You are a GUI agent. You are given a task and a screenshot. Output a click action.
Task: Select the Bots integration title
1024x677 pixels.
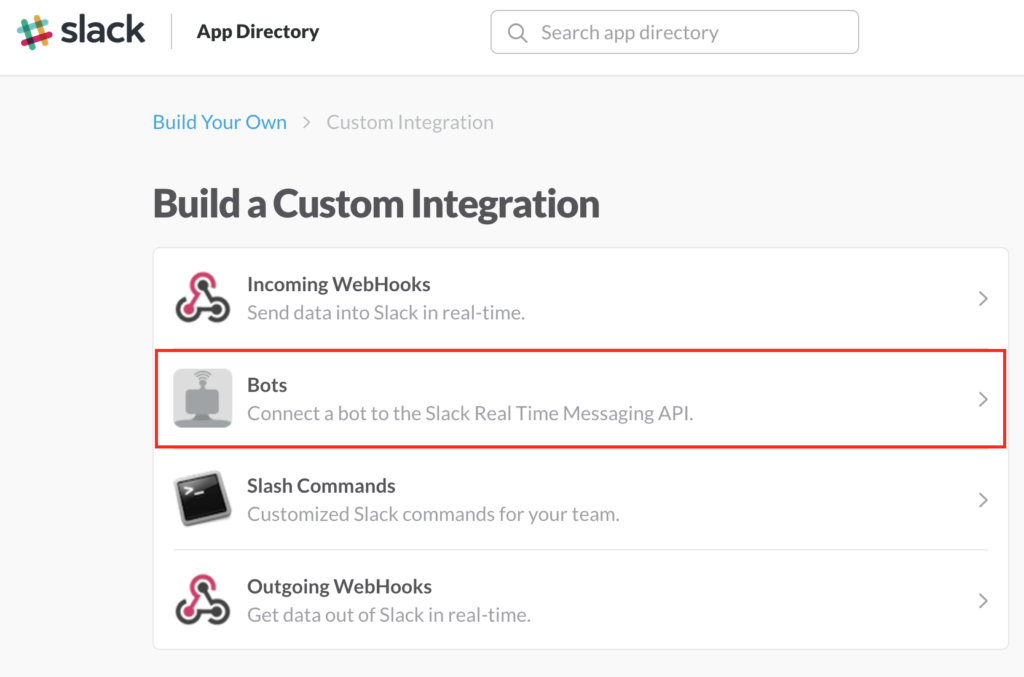click(x=267, y=385)
